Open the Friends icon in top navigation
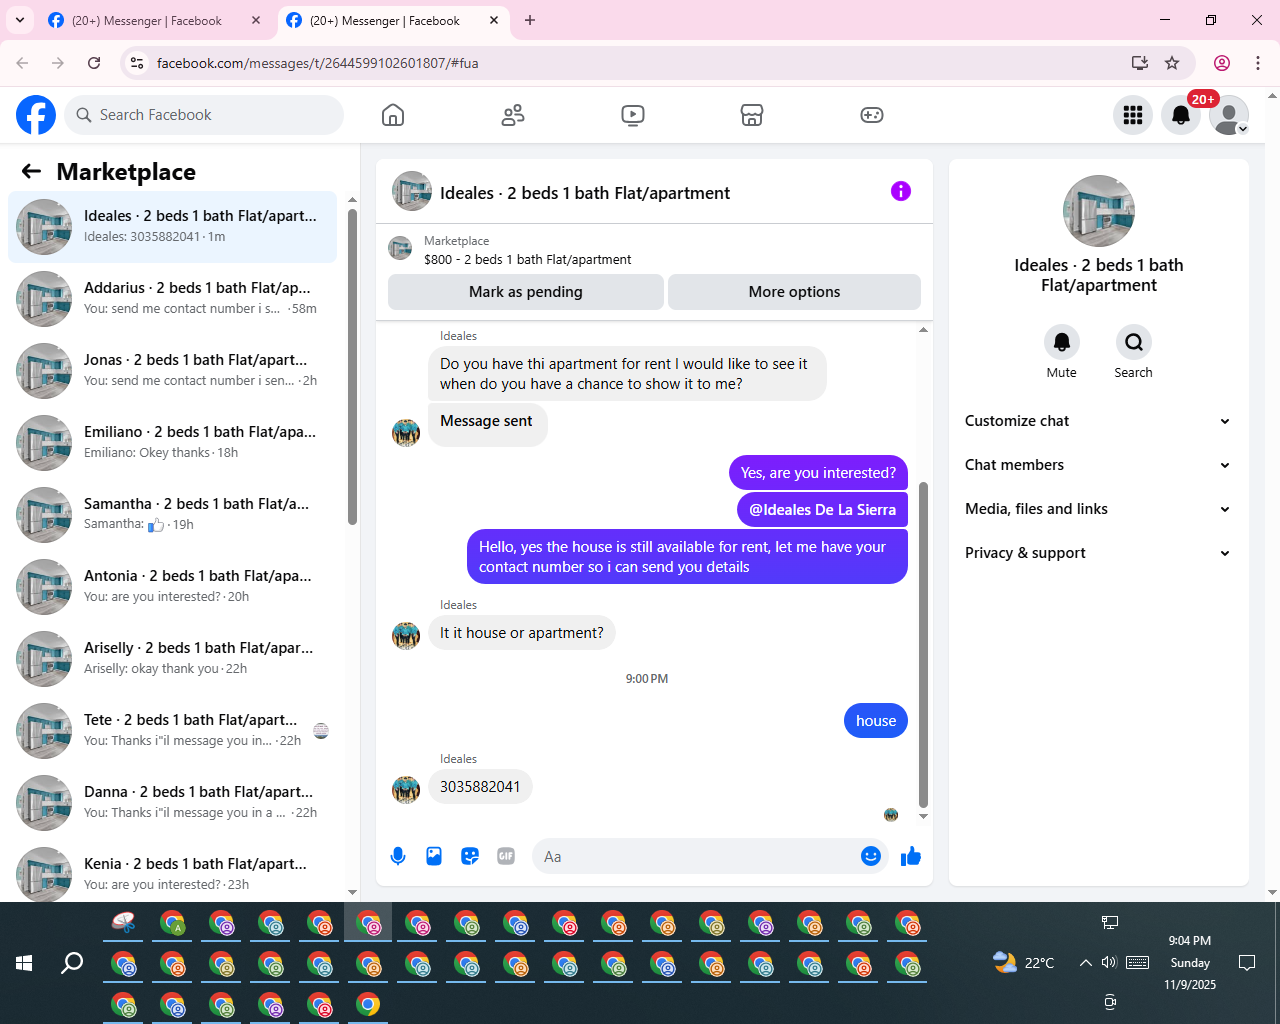This screenshot has height=1024, width=1280. pos(513,115)
